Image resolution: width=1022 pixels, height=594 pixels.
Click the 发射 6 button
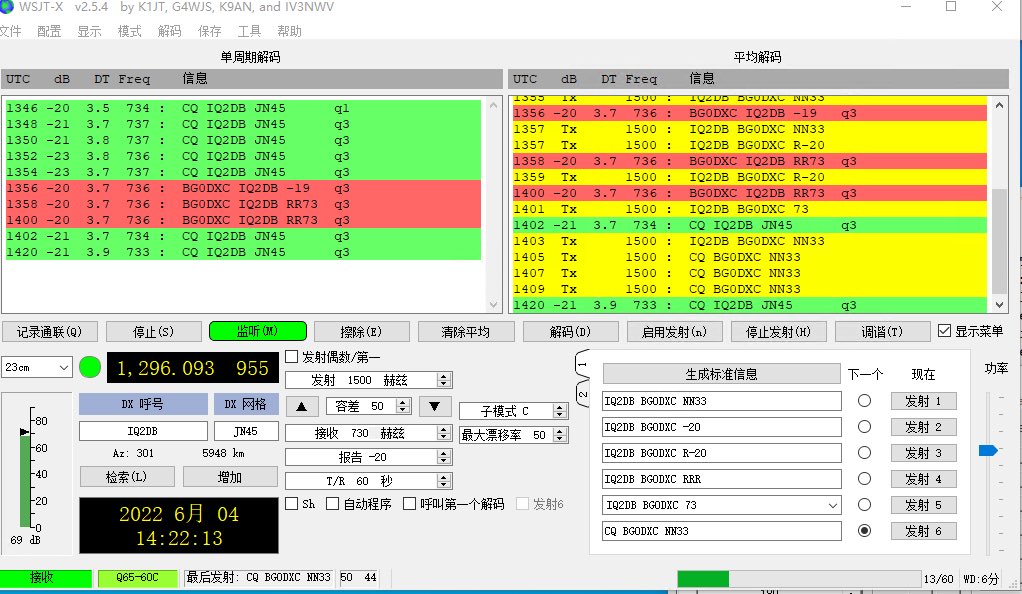pyautogui.click(x=924, y=531)
